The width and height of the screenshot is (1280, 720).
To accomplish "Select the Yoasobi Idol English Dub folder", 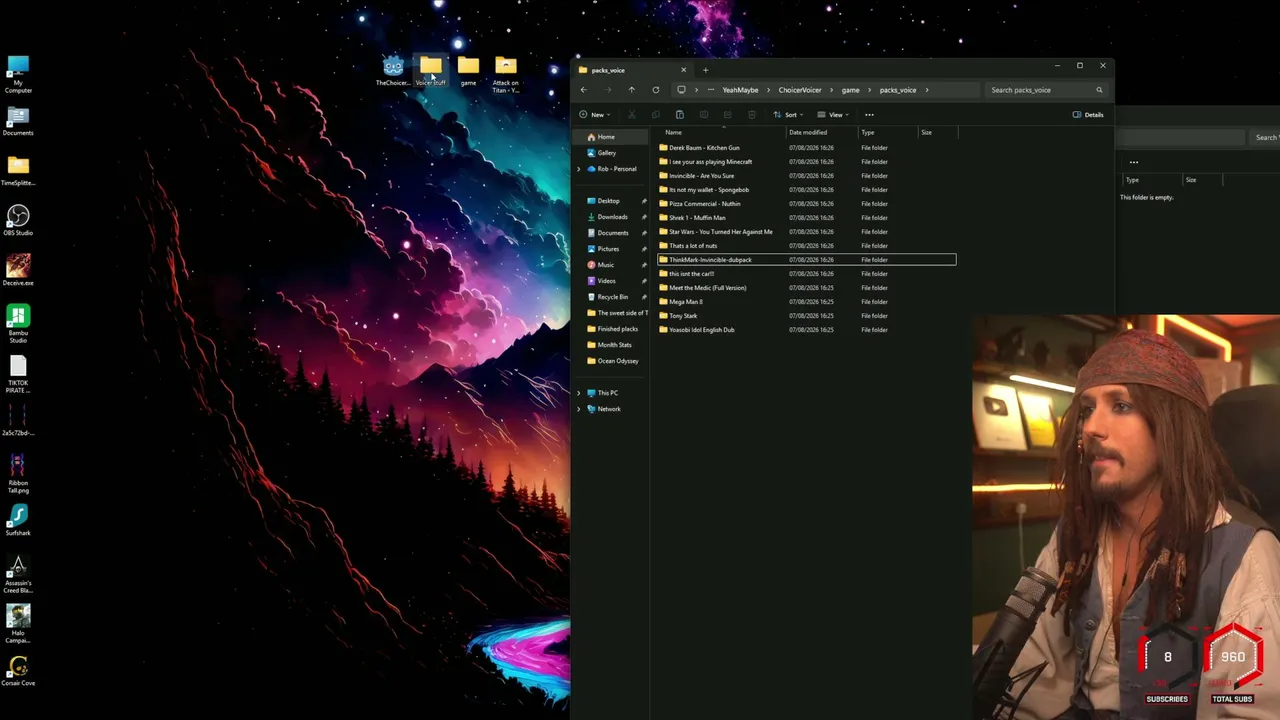I will (x=806, y=330).
